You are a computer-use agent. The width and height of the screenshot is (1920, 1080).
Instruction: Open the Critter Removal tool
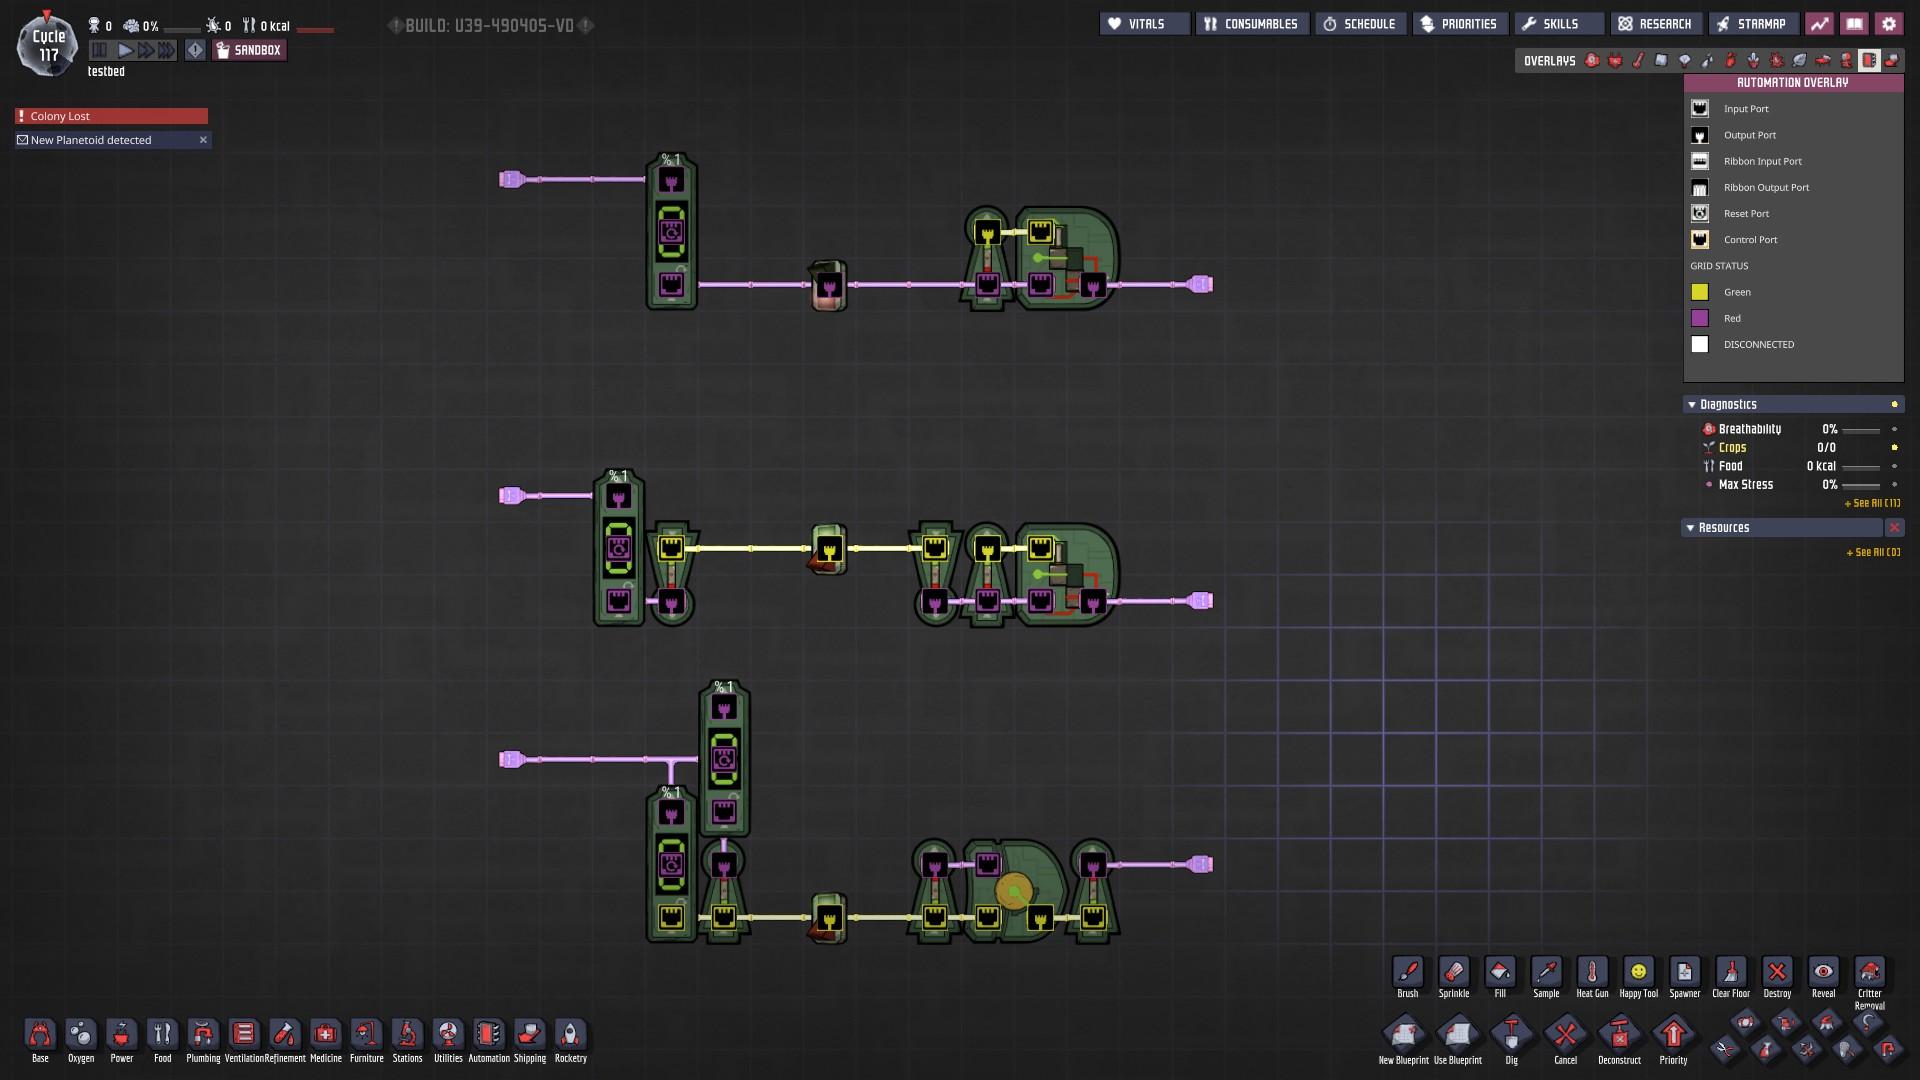[1869, 972]
